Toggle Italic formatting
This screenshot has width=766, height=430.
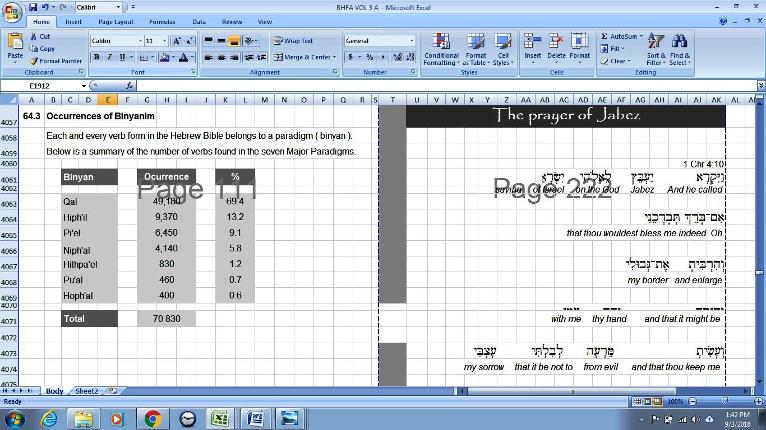pyautogui.click(x=110, y=57)
